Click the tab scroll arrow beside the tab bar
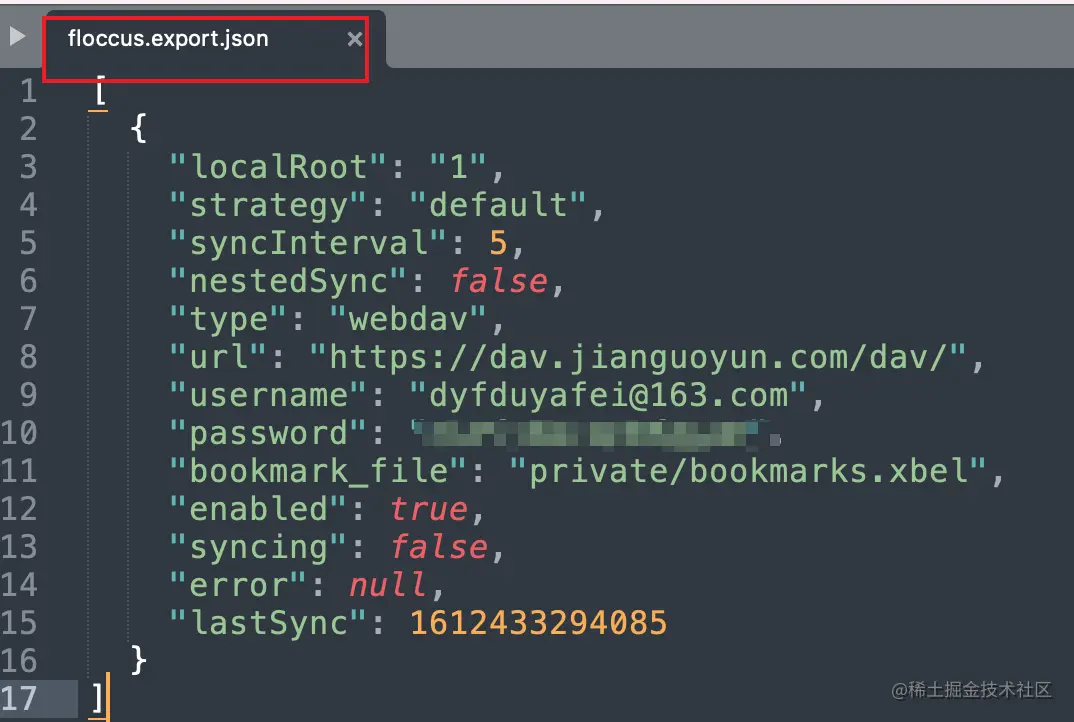The width and height of the screenshot is (1074, 722). coord(18,36)
